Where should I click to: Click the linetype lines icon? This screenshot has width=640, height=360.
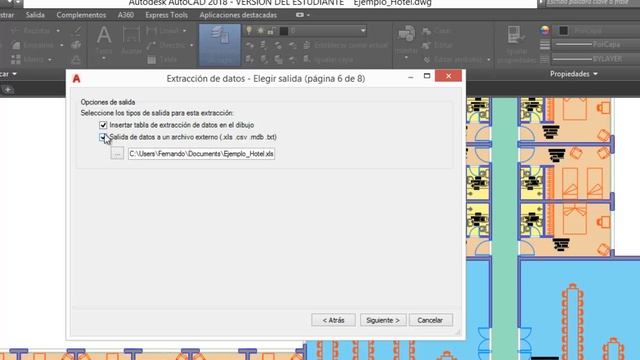(544, 59)
